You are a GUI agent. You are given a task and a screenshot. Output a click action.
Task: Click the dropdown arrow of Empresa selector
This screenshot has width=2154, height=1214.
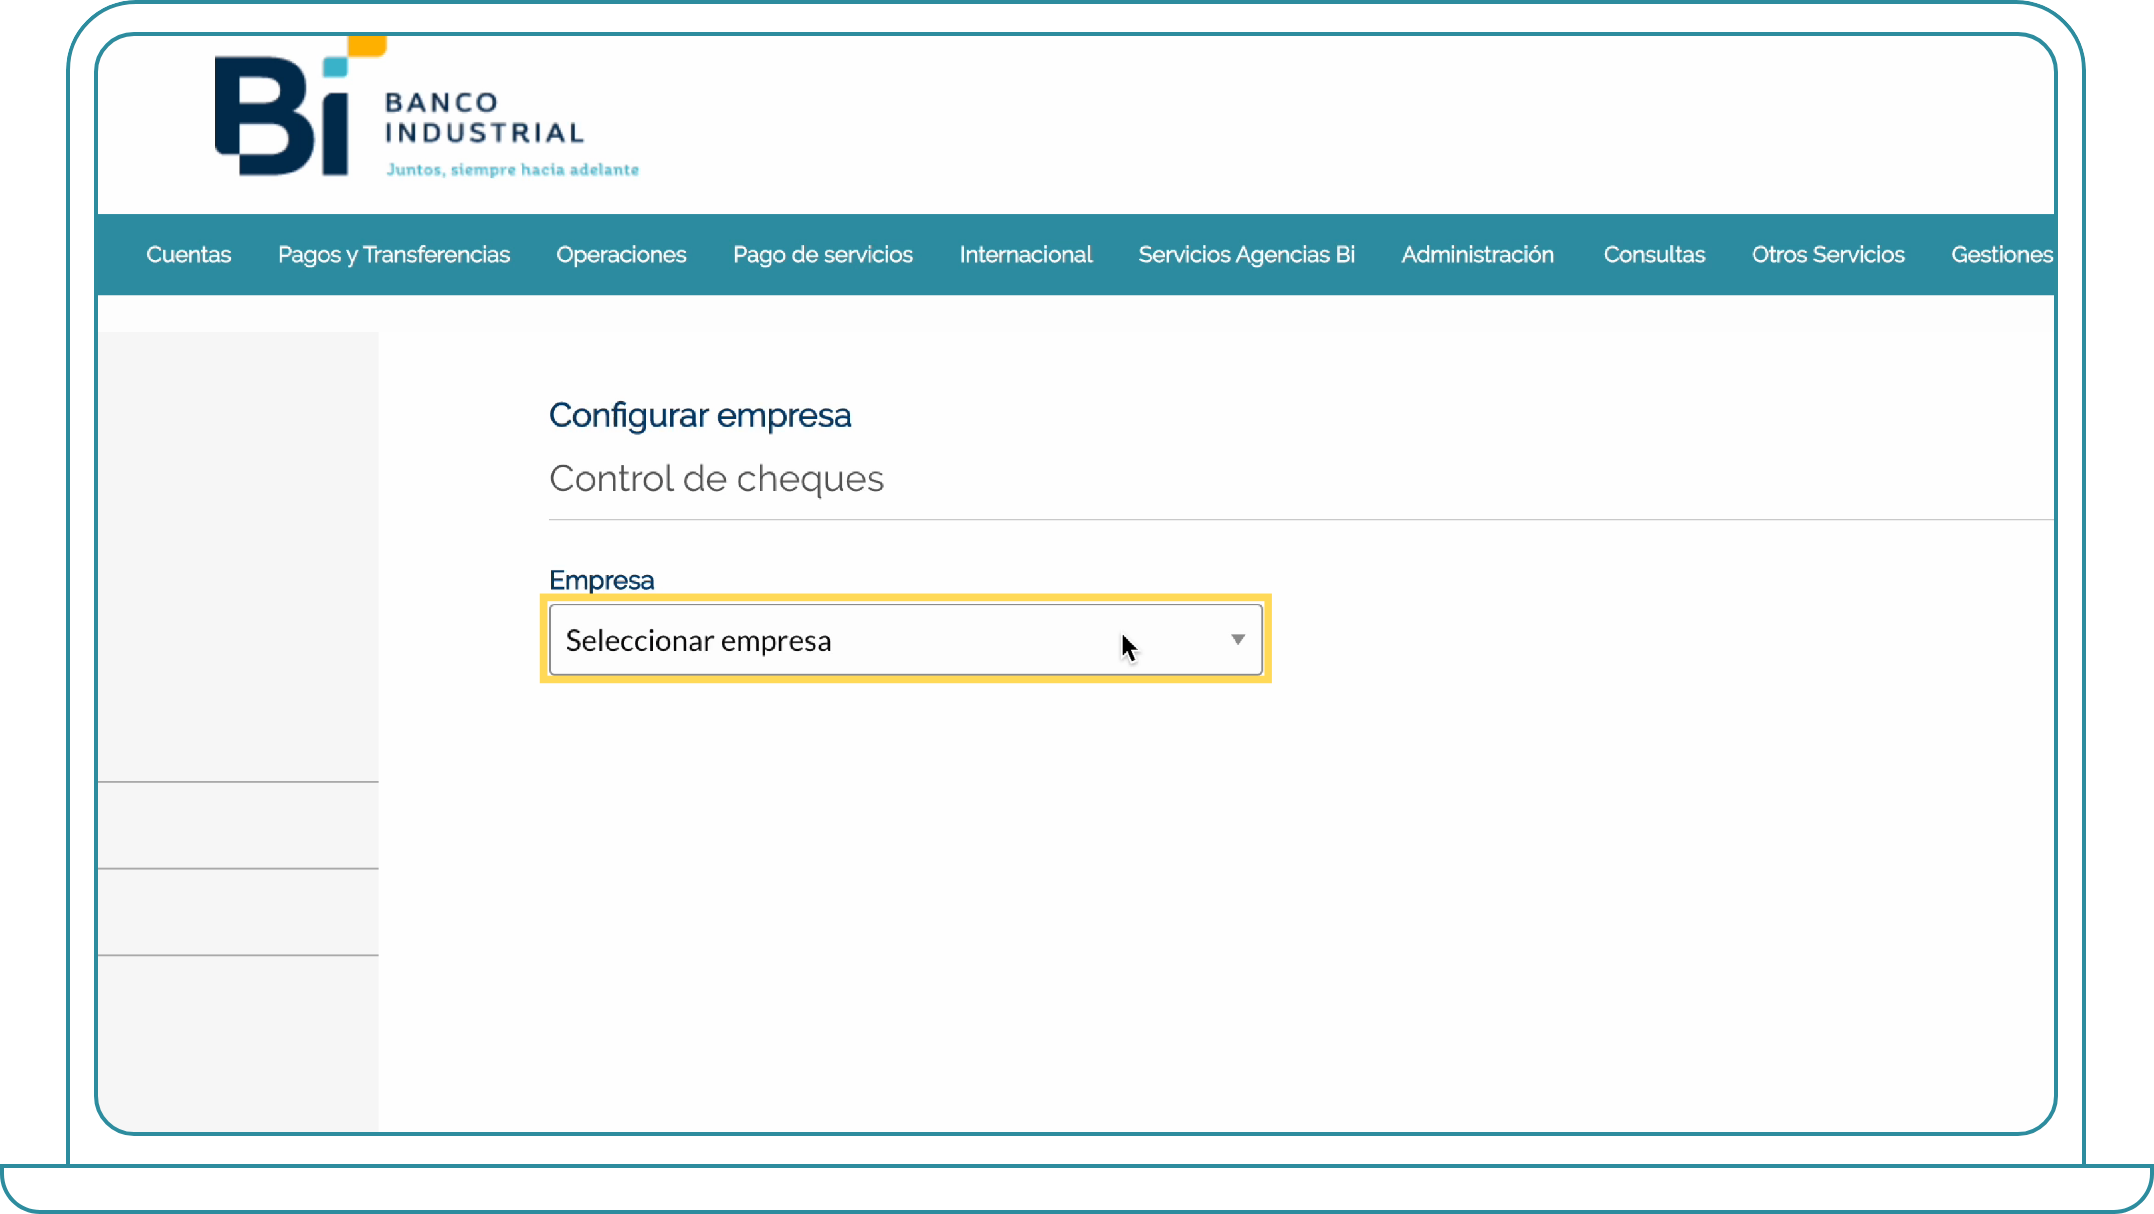1238,640
